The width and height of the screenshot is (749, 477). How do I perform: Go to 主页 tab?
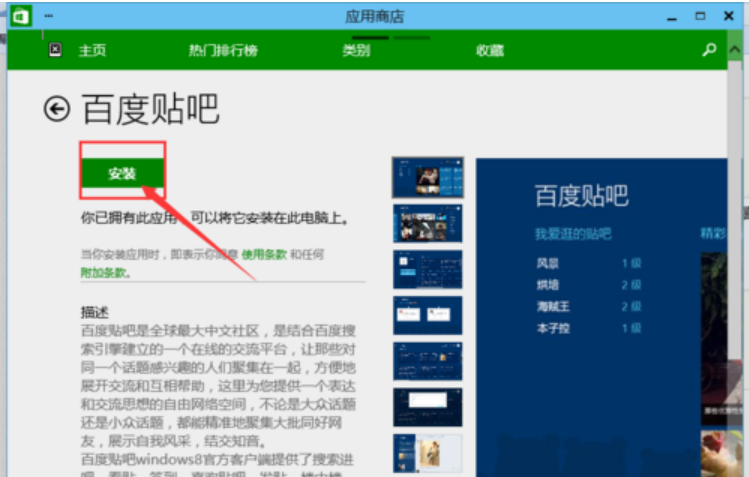click(92, 50)
